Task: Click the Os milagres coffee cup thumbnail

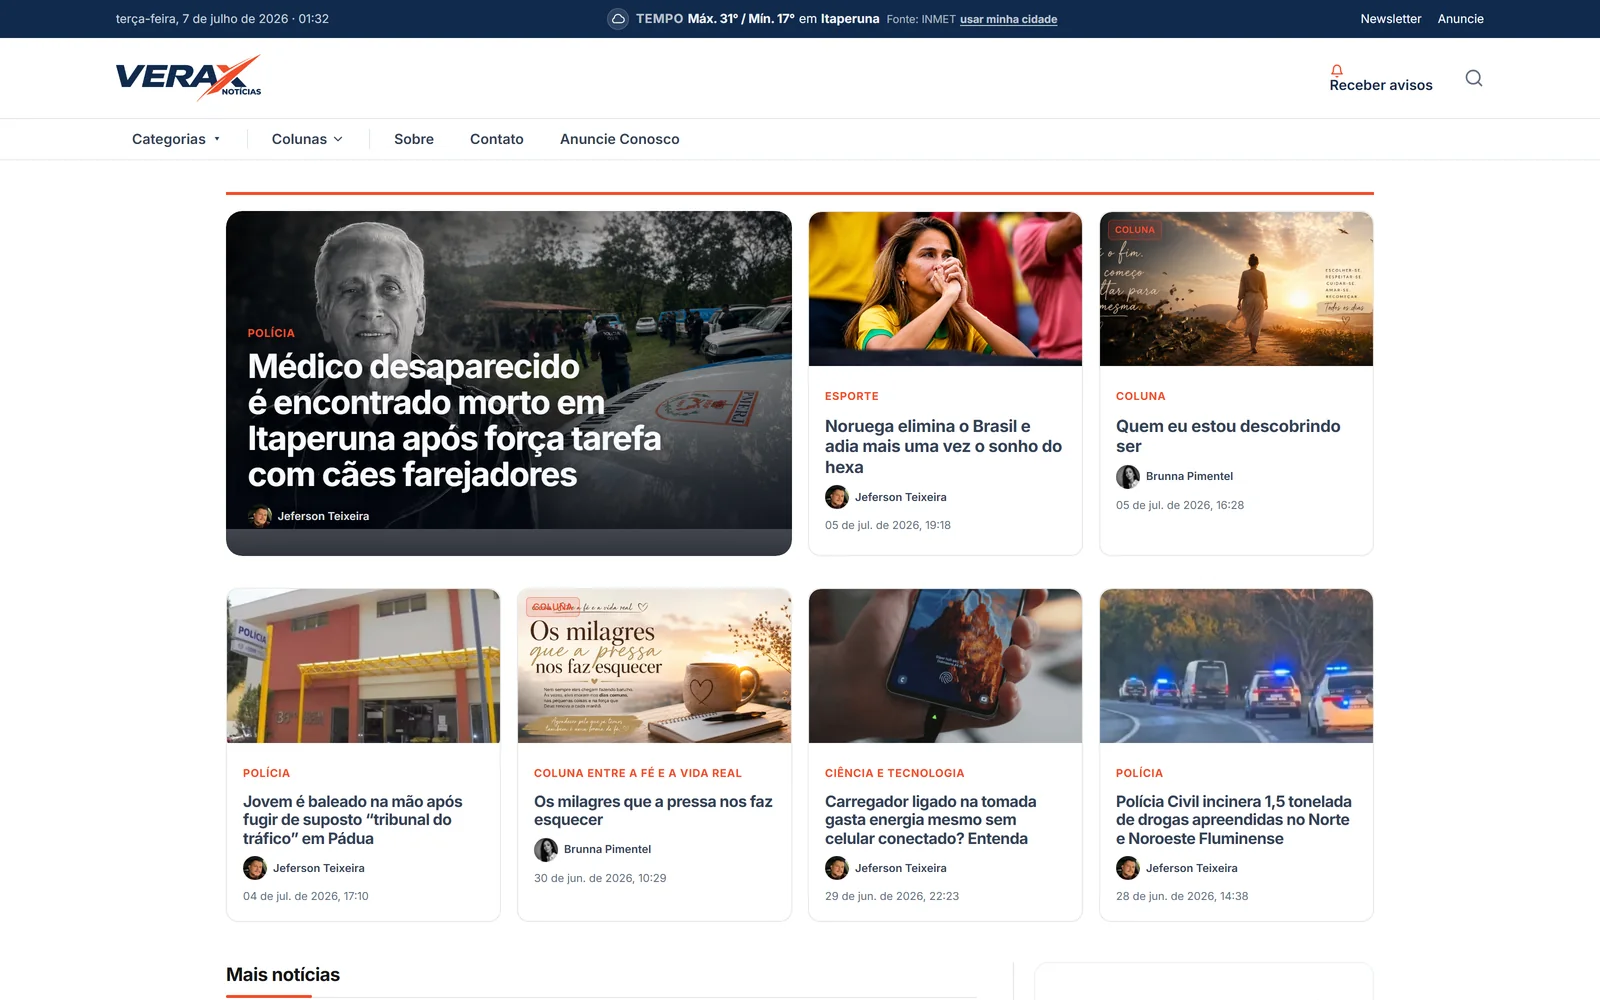Action: tap(654, 666)
